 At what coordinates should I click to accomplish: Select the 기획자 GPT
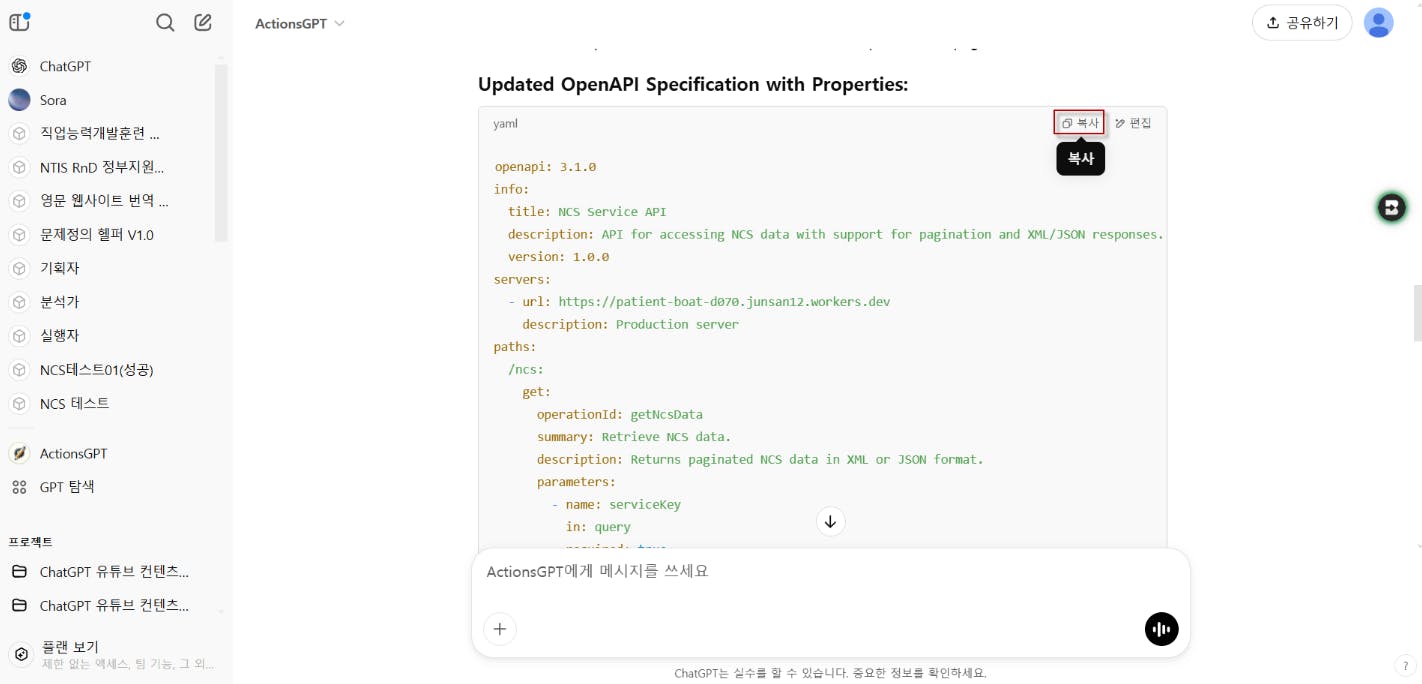tap(60, 268)
